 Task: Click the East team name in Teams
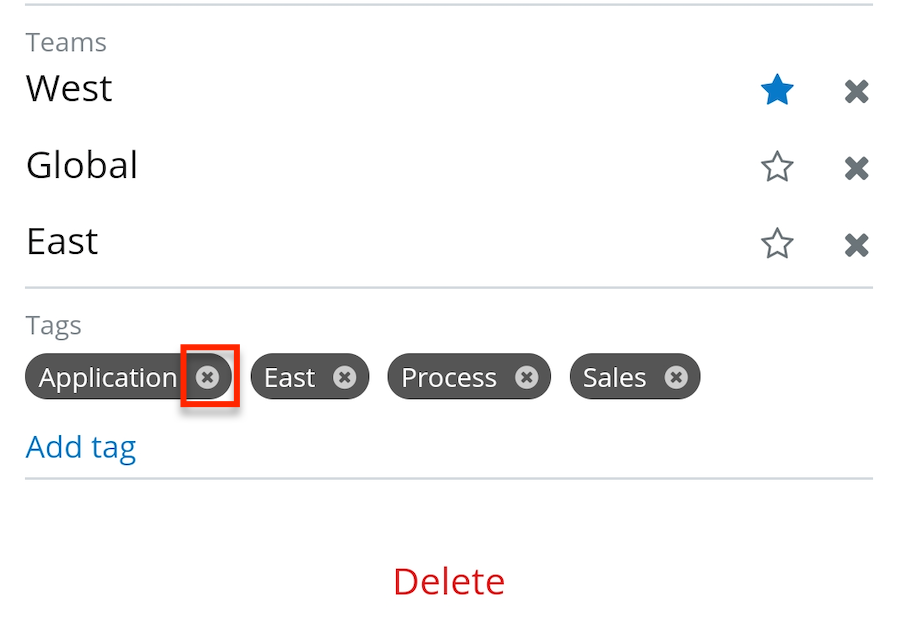[62, 242]
